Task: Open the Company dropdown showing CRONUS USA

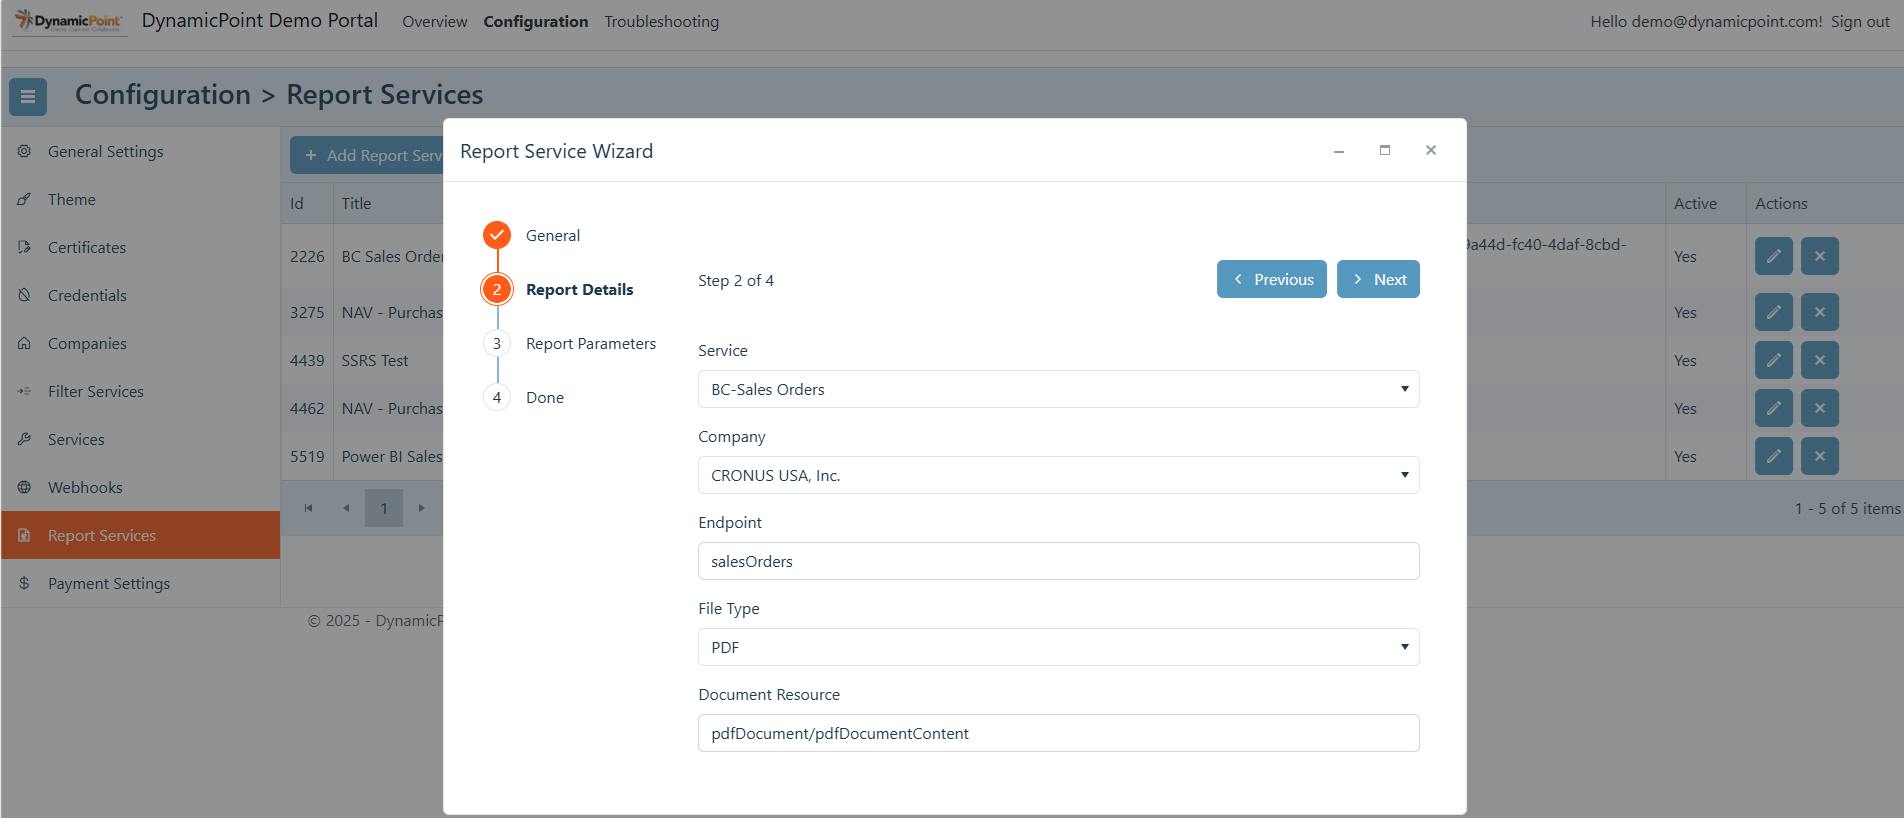Action: (x=1059, y=475)
